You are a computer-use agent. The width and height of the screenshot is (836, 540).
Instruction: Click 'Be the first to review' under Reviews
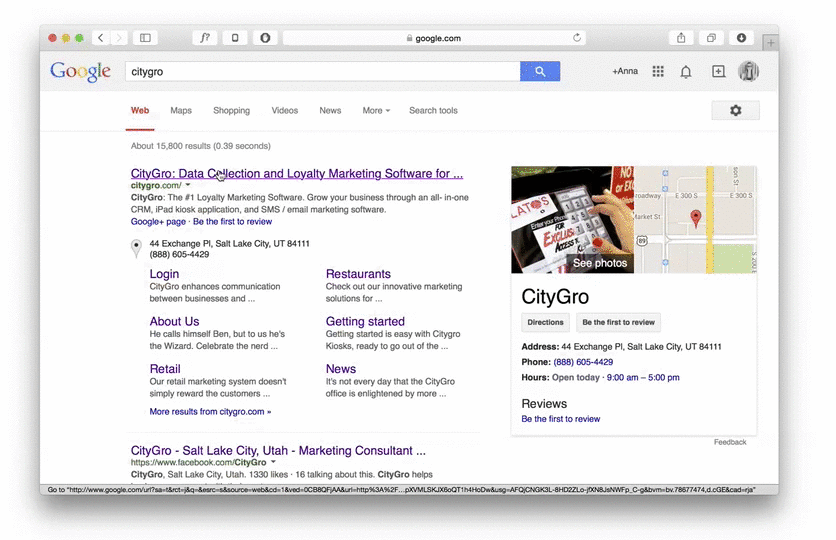561,419
